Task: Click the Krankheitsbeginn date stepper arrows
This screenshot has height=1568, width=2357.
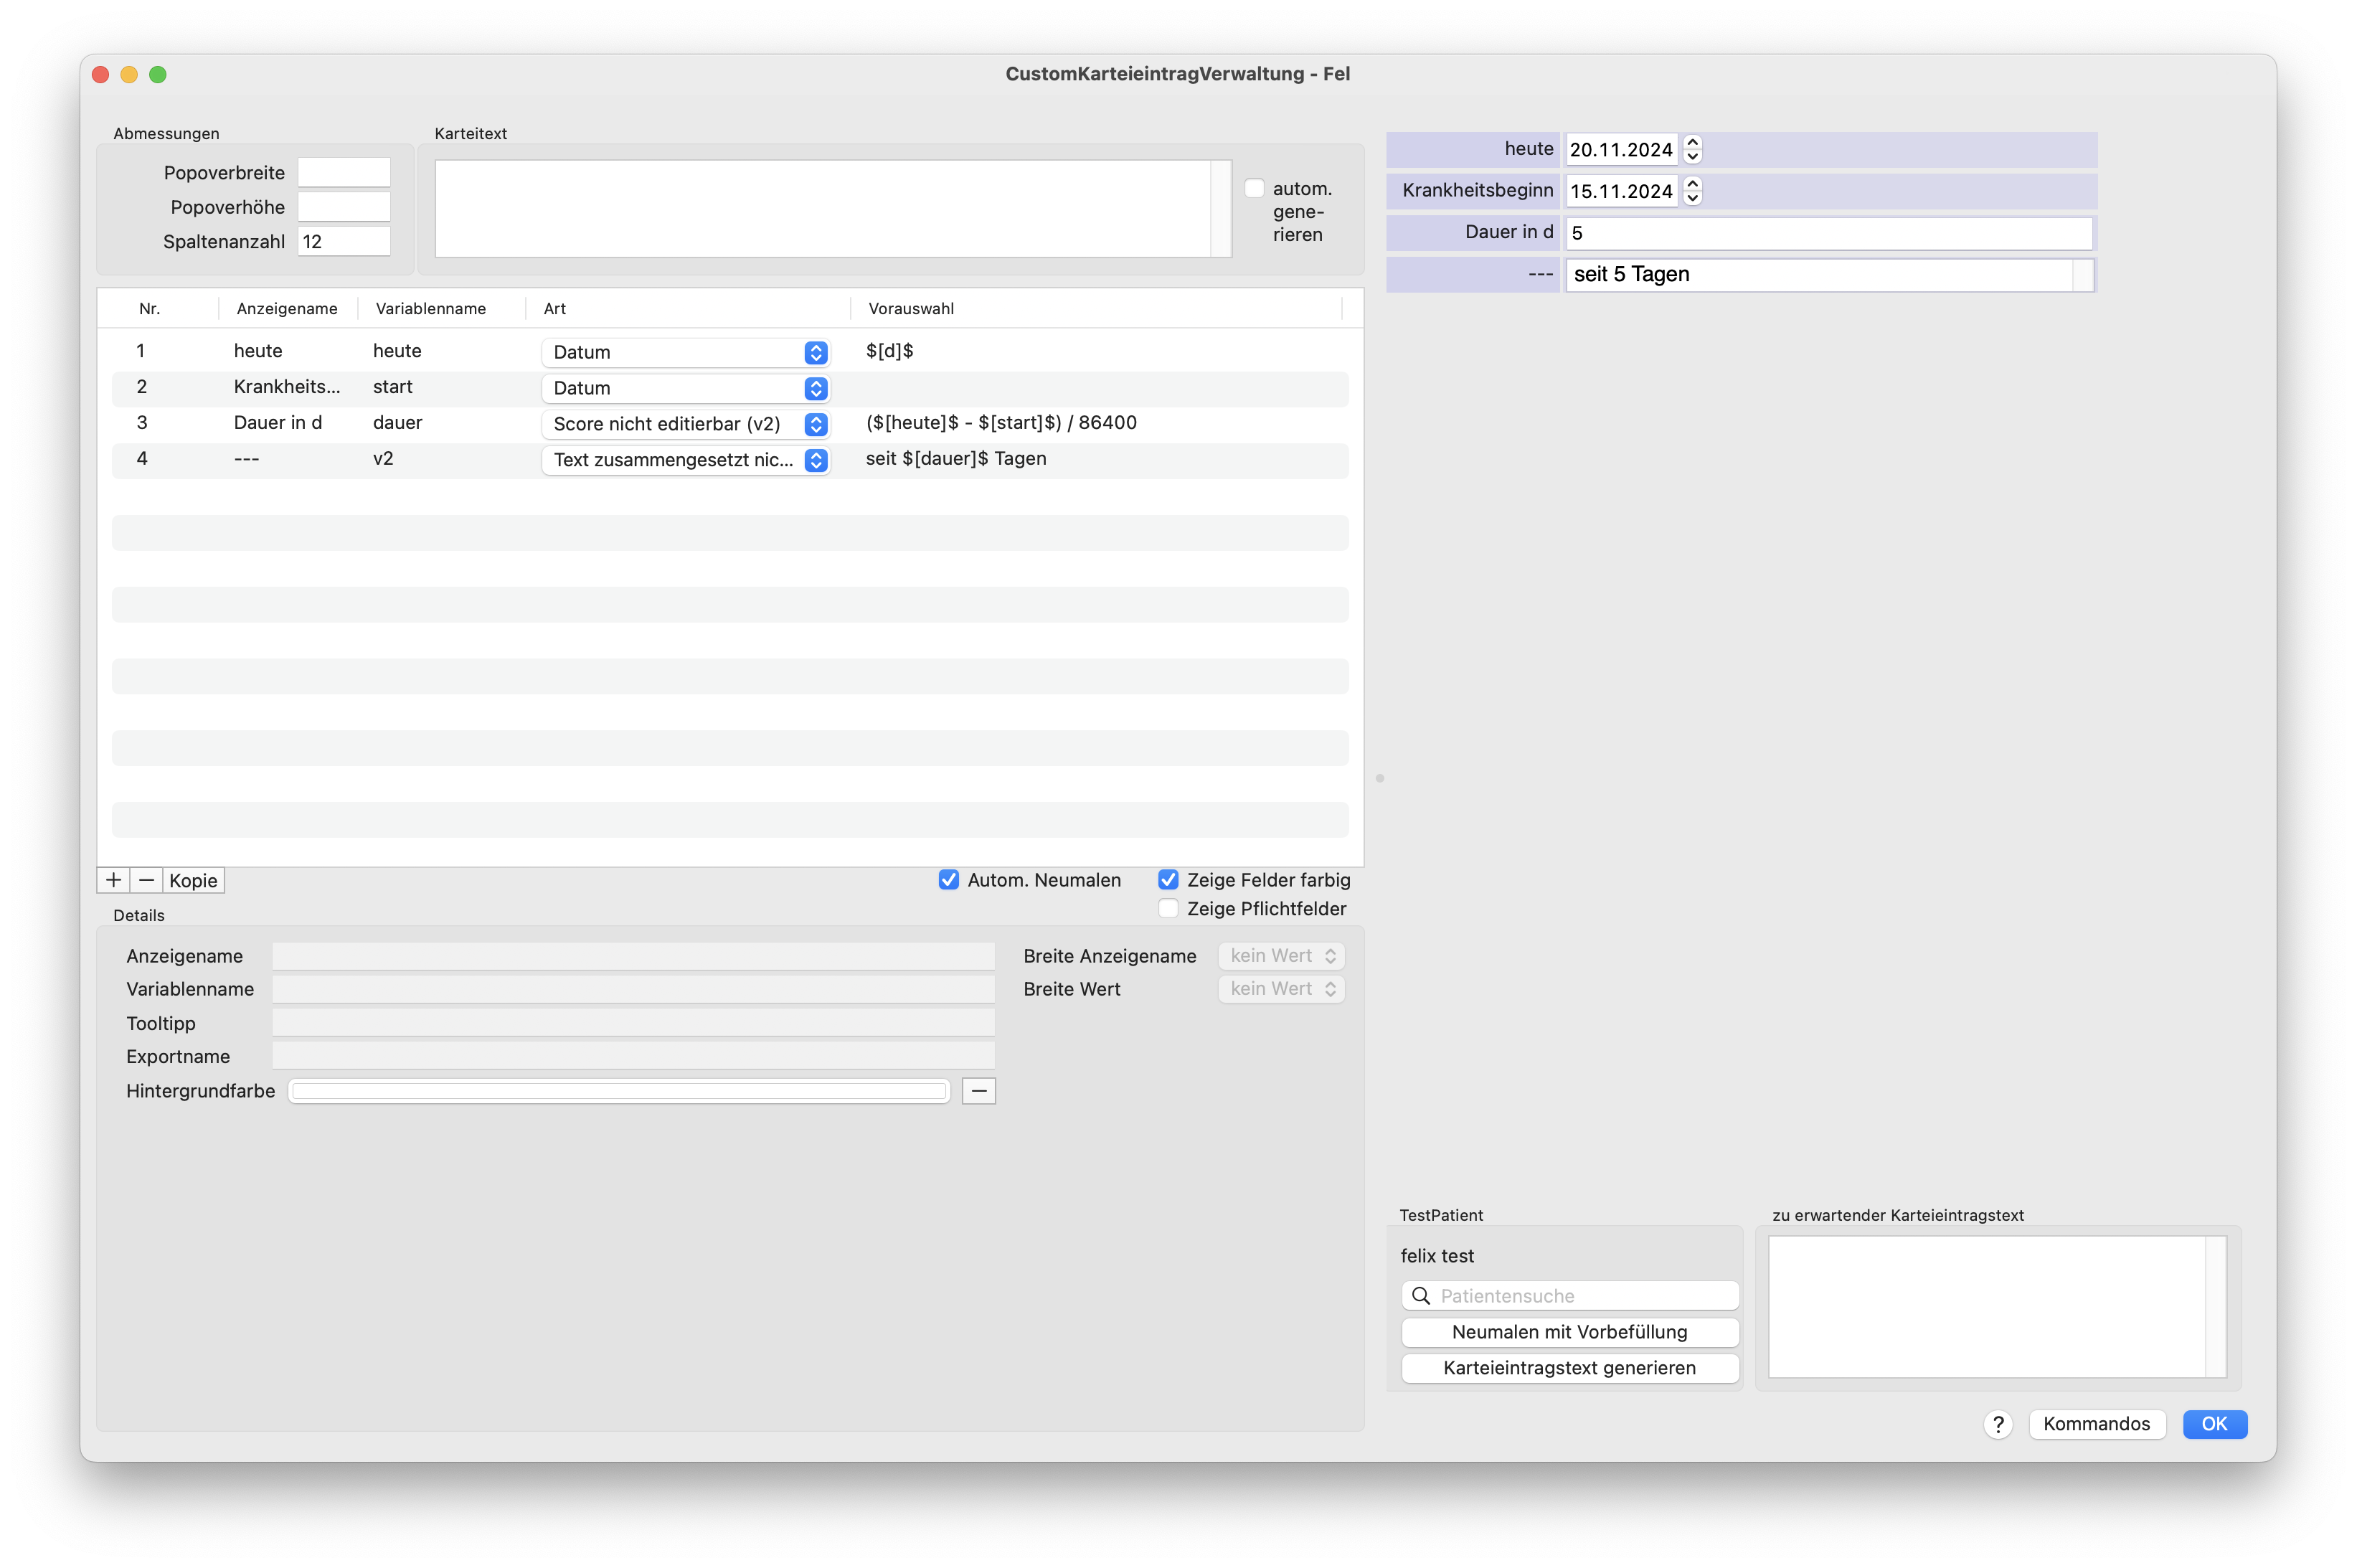Action: pos(1692,191)
